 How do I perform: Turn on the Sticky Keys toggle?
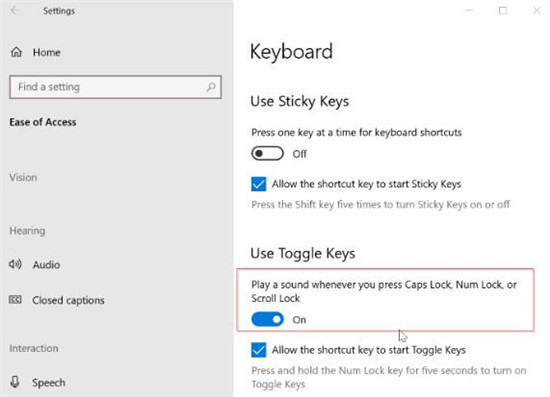(x=267, y=154)
